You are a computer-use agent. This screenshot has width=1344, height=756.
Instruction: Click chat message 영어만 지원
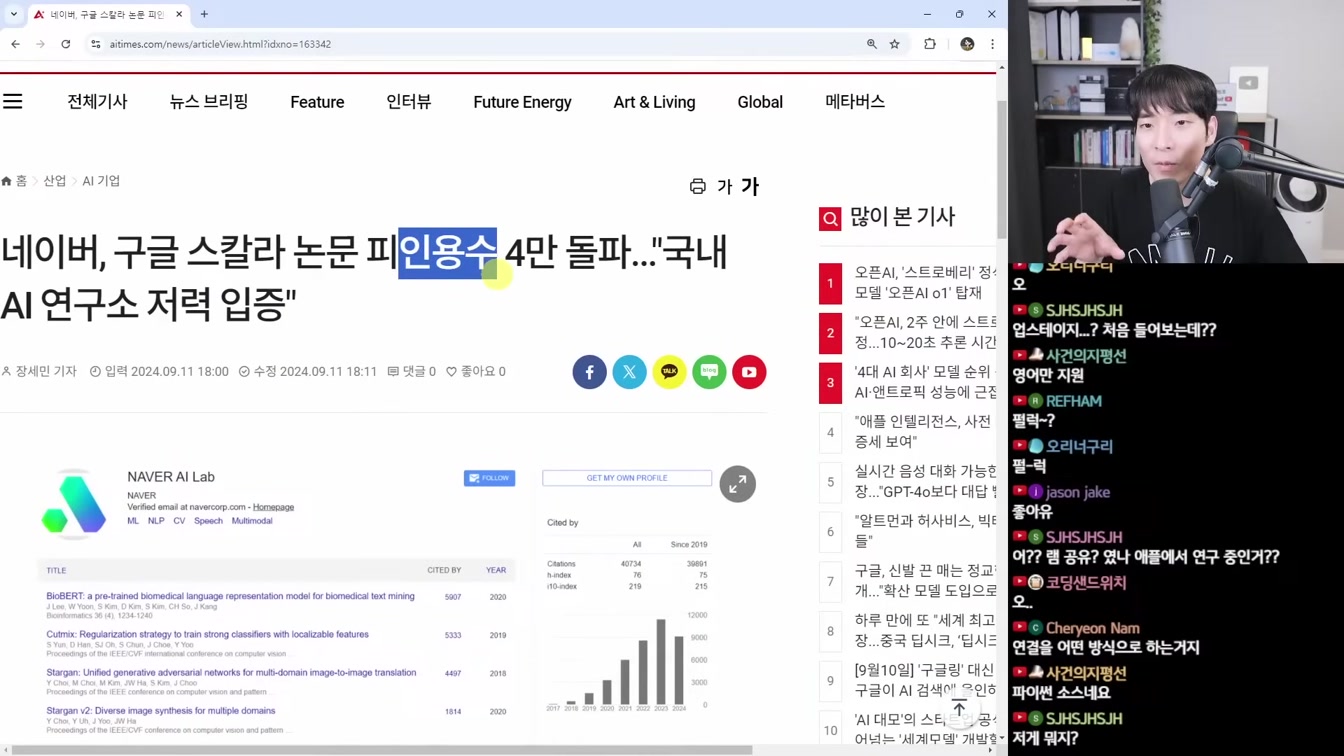coord(1048,375)
